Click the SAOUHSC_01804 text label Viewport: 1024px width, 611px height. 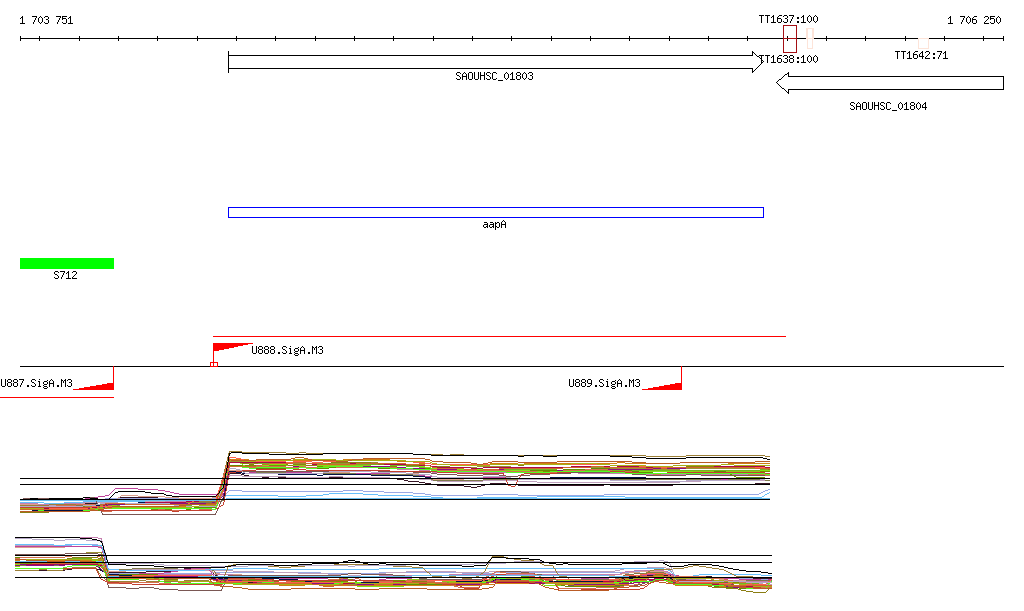[888, 106]
